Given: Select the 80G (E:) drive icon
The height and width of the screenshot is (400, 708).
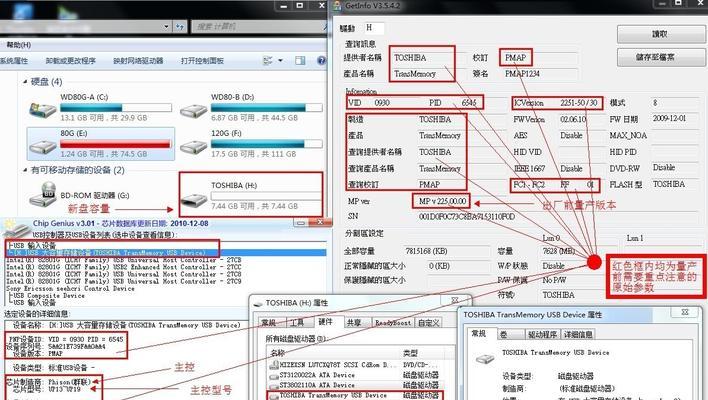Looking at the screenshot, I should coord(42,146).
